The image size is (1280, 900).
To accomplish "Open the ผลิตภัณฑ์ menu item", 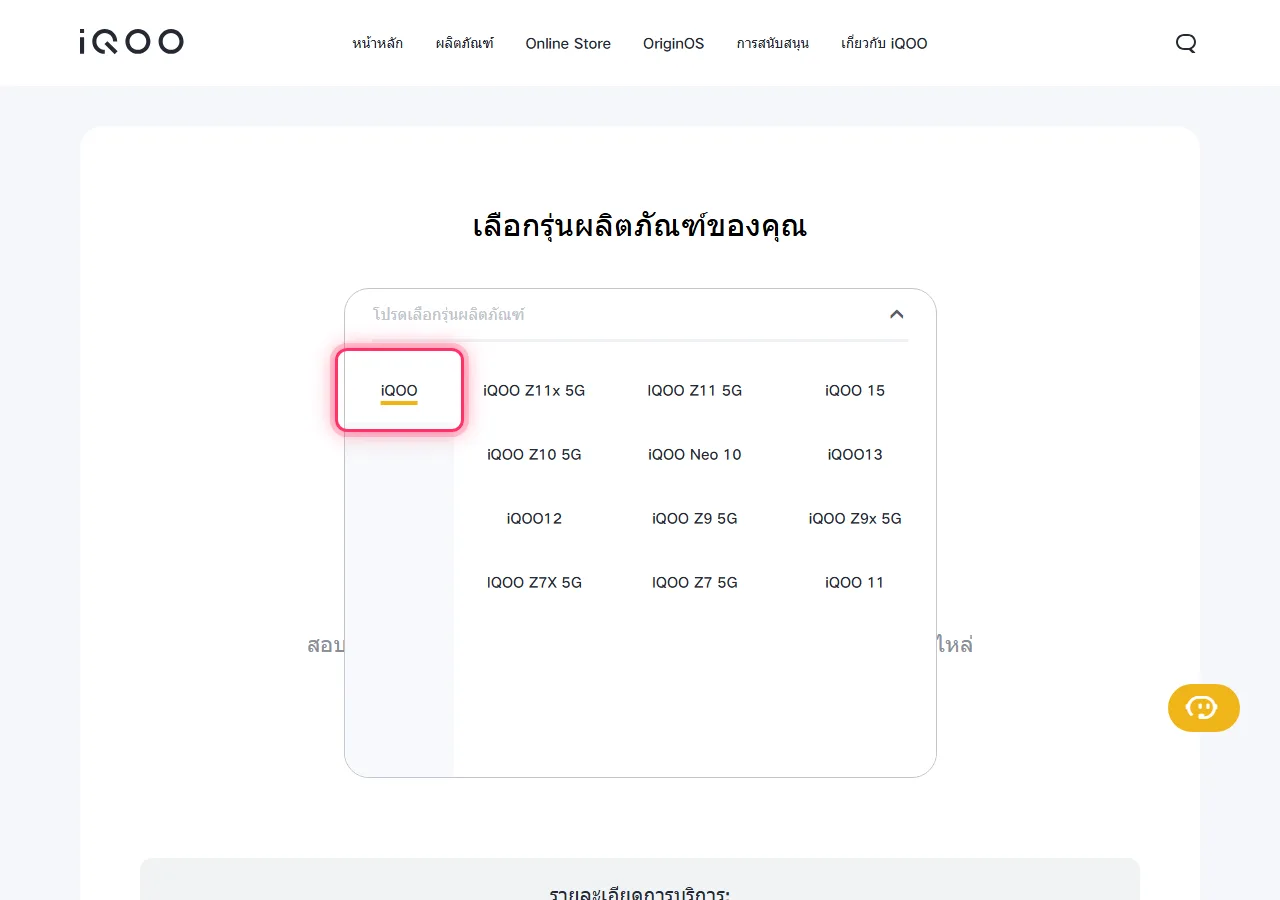I will click(465, 44).
